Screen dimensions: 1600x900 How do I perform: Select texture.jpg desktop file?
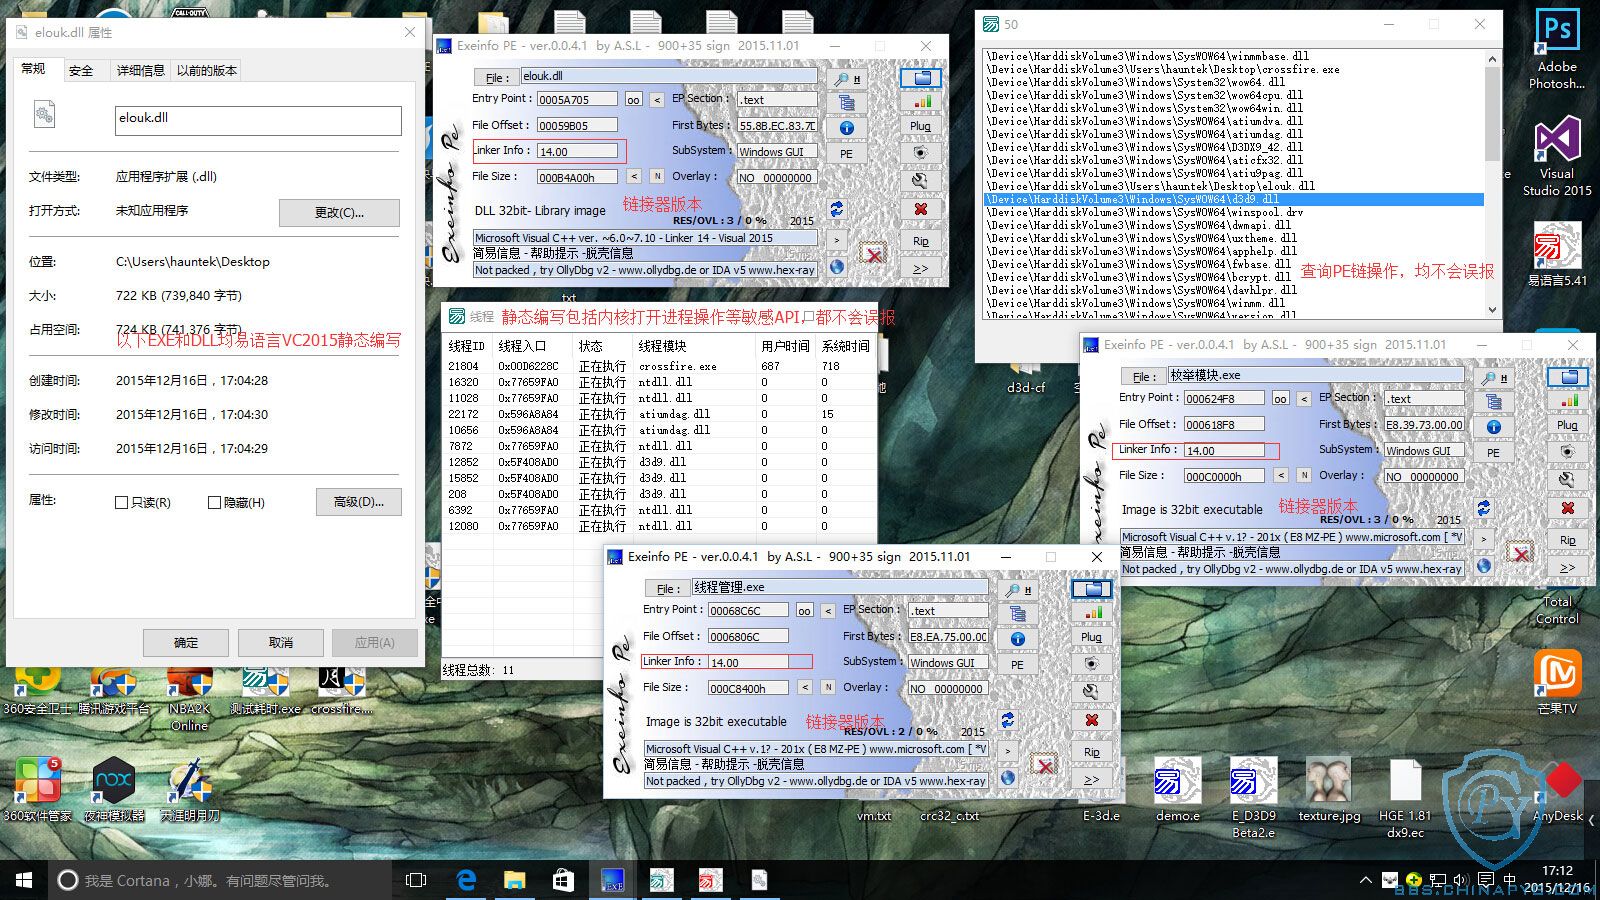point(1329,789)
